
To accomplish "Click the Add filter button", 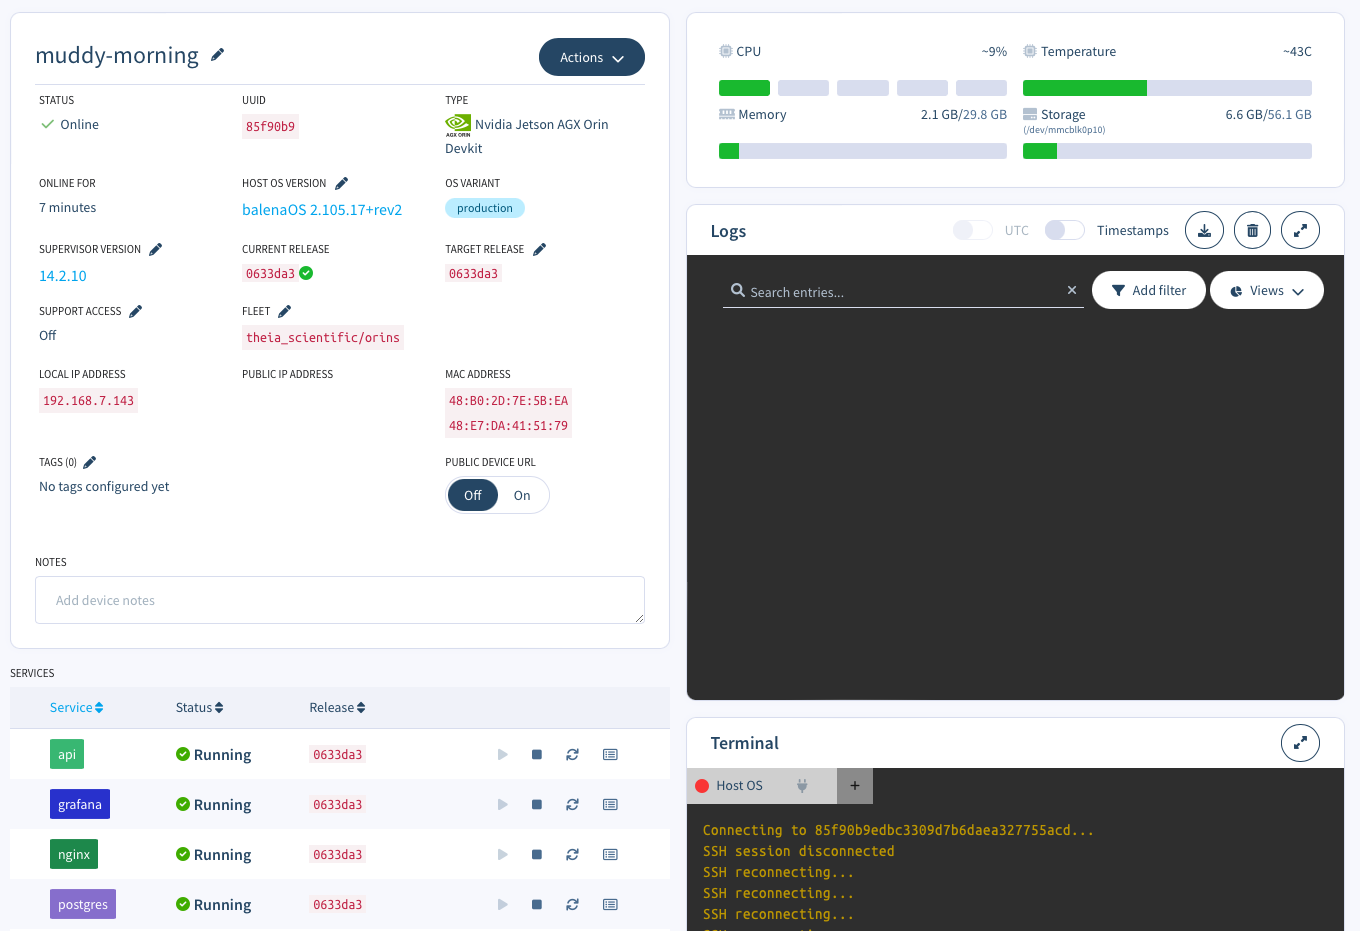I will pos(1148,290).
